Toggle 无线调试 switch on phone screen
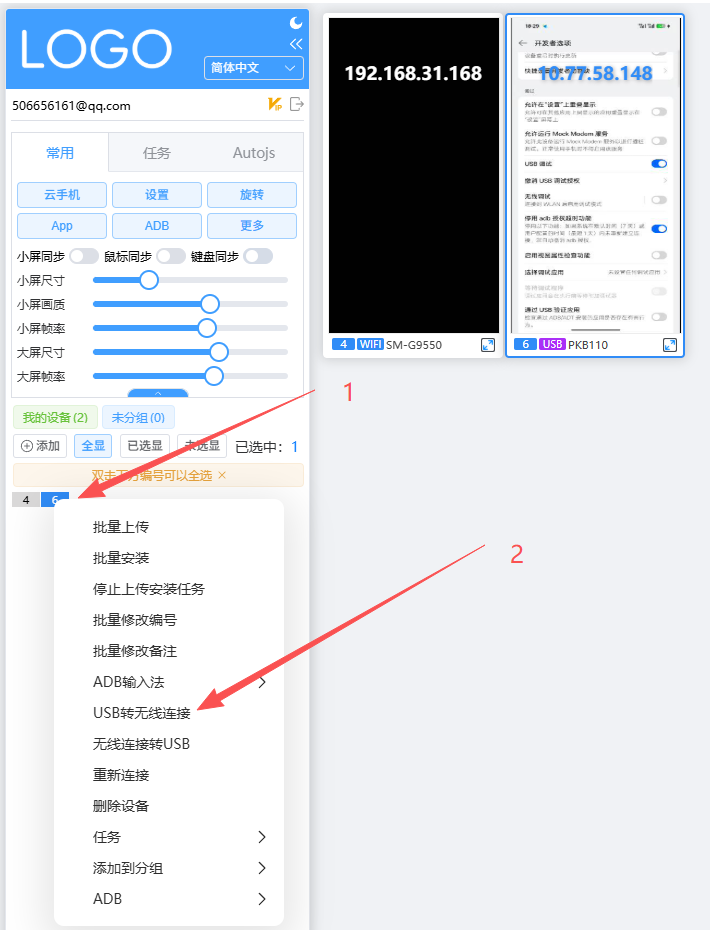The width and height of the screenshot is (710, 930). coord(659,200)
